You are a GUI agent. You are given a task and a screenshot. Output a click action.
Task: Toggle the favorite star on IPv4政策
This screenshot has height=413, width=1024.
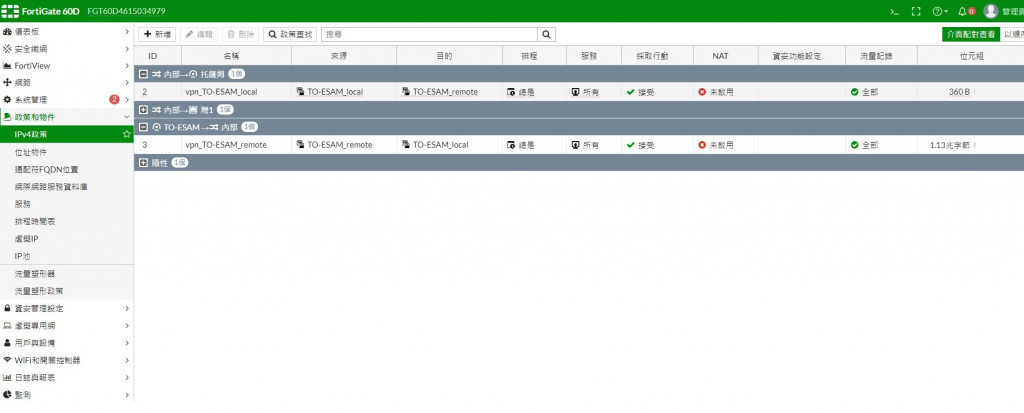pos(127,134)
